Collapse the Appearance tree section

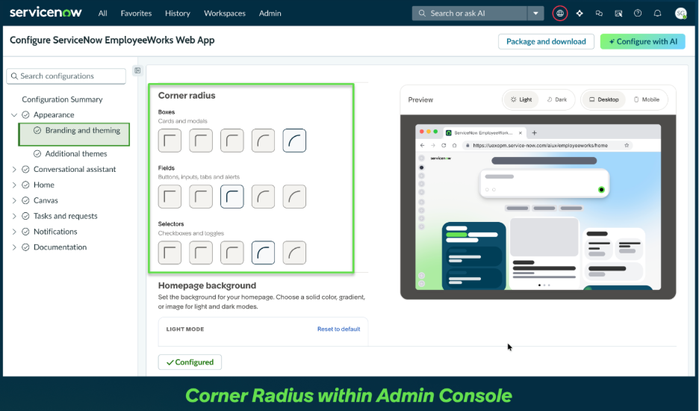[14, 115]
